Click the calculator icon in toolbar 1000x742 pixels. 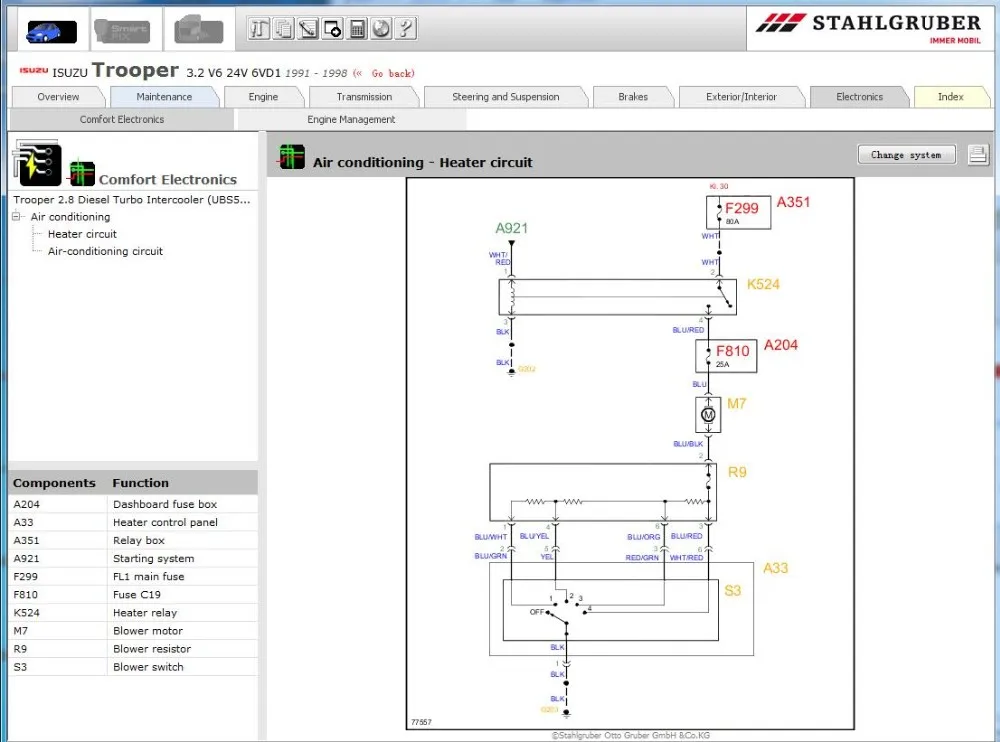[357, 29]
